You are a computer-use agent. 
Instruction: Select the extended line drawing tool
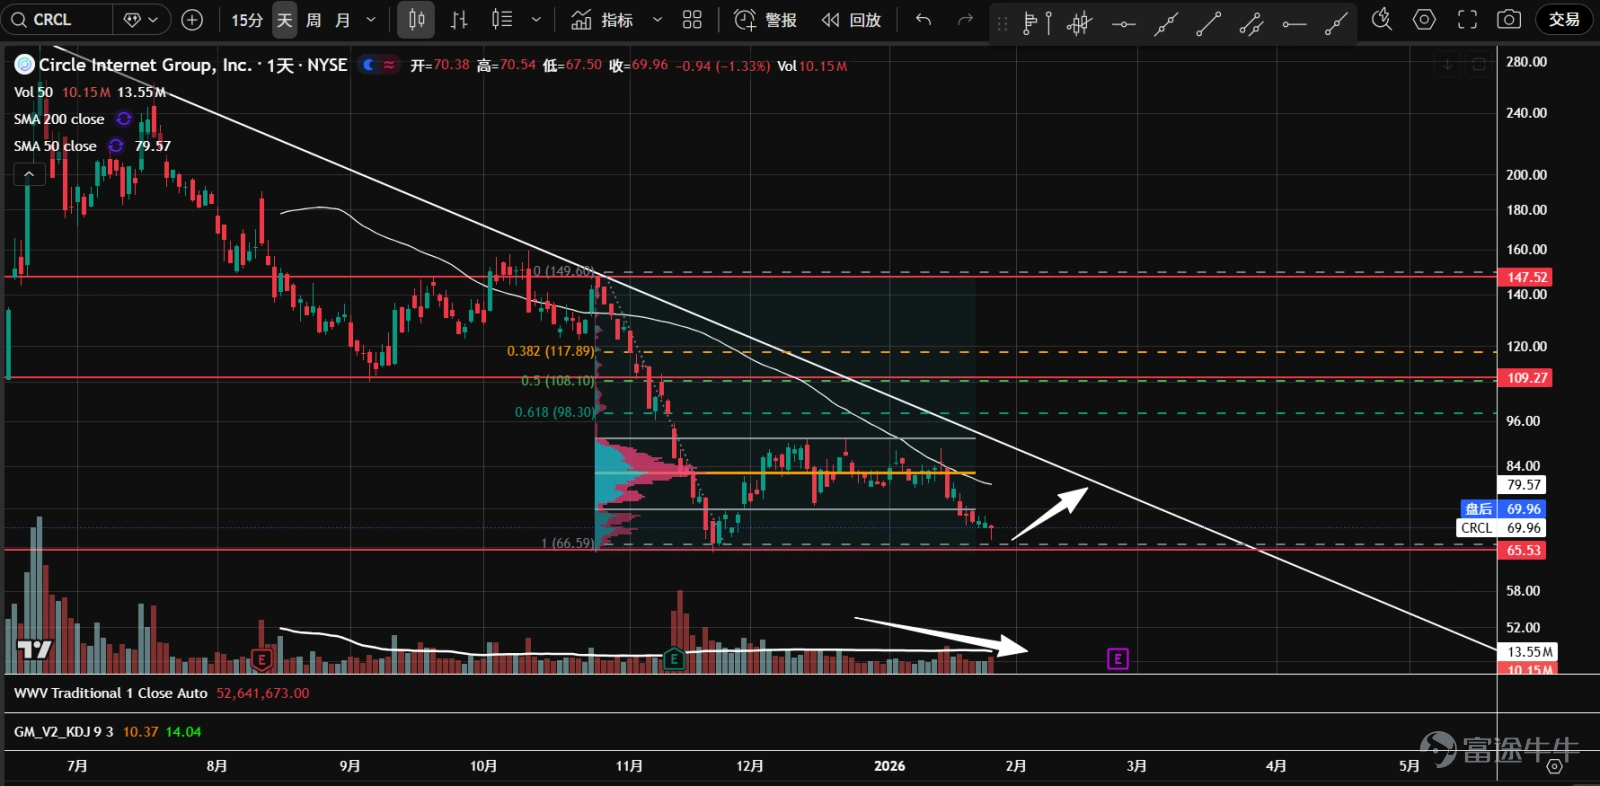(1336, 23)
